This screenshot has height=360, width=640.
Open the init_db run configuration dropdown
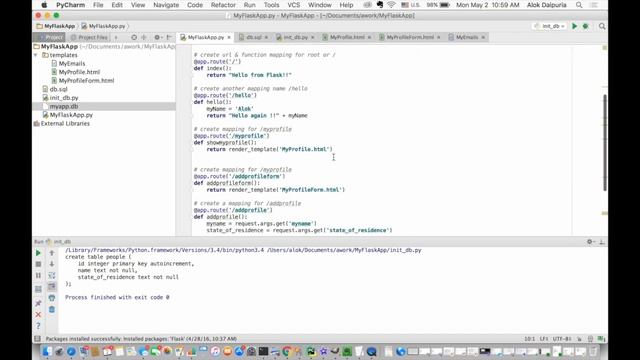click(x=550, y=26)
